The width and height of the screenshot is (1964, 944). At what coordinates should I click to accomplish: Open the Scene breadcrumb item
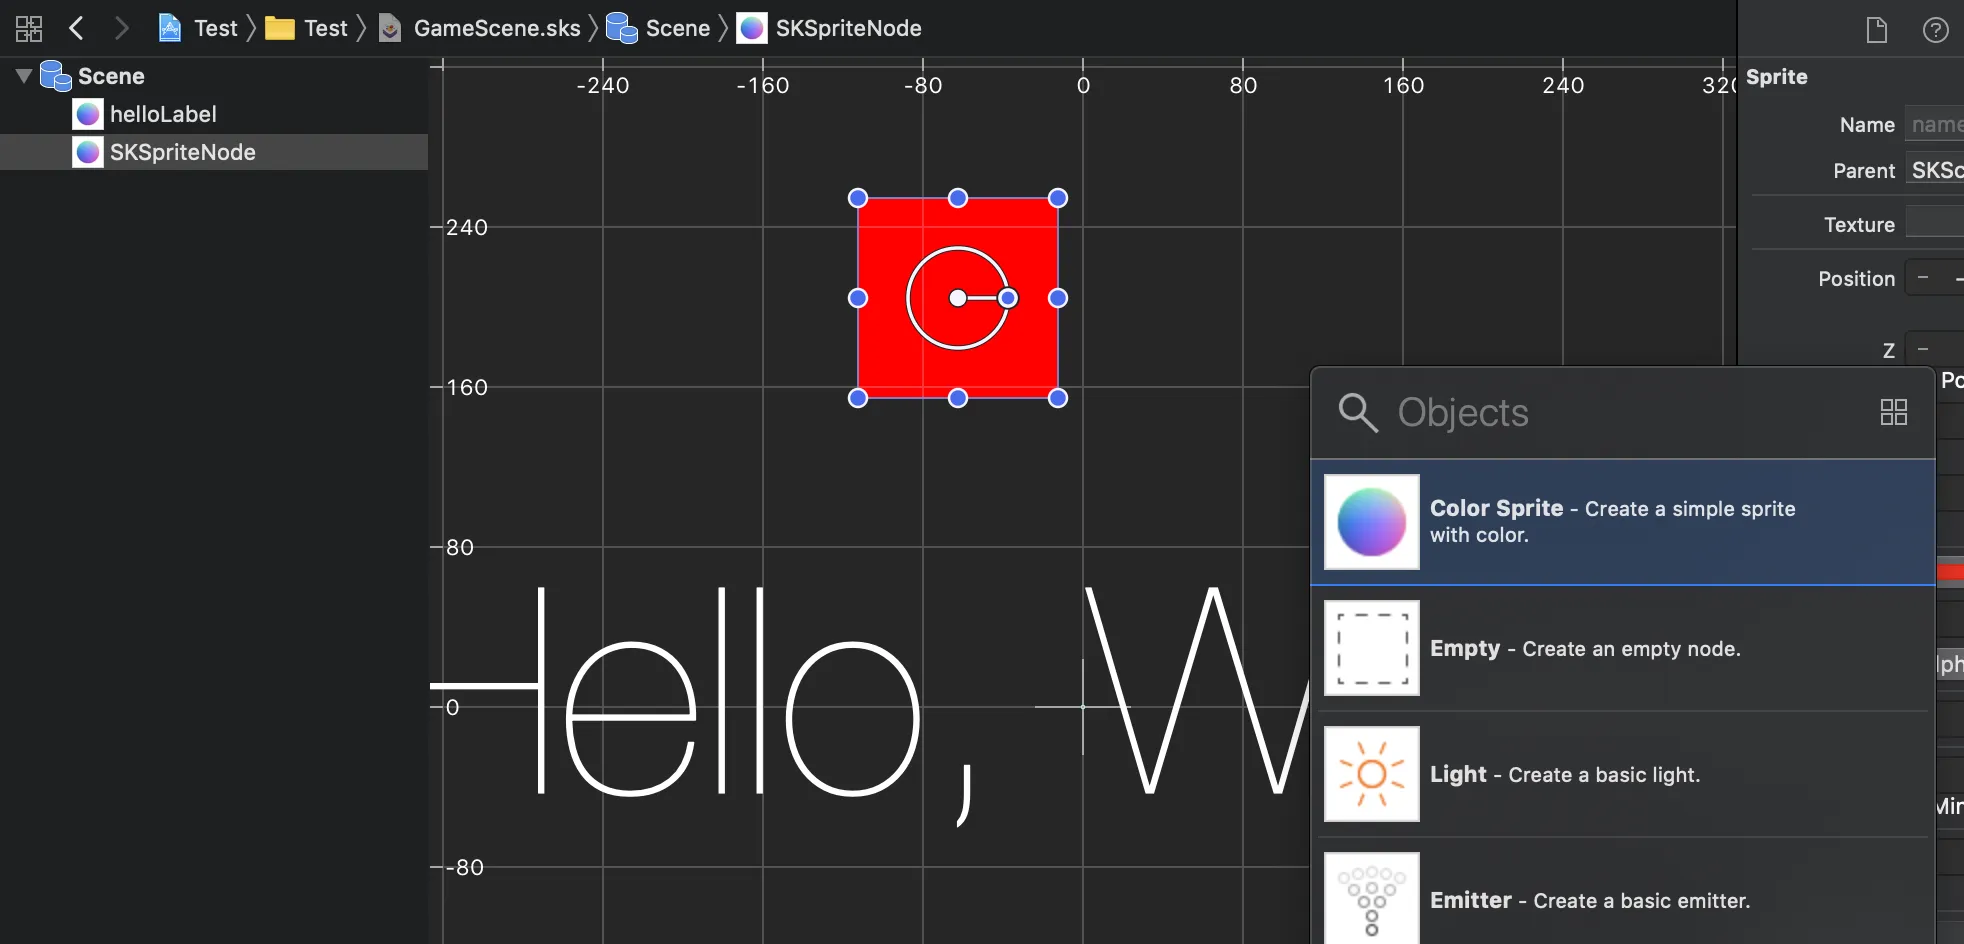tap(658, 28)
